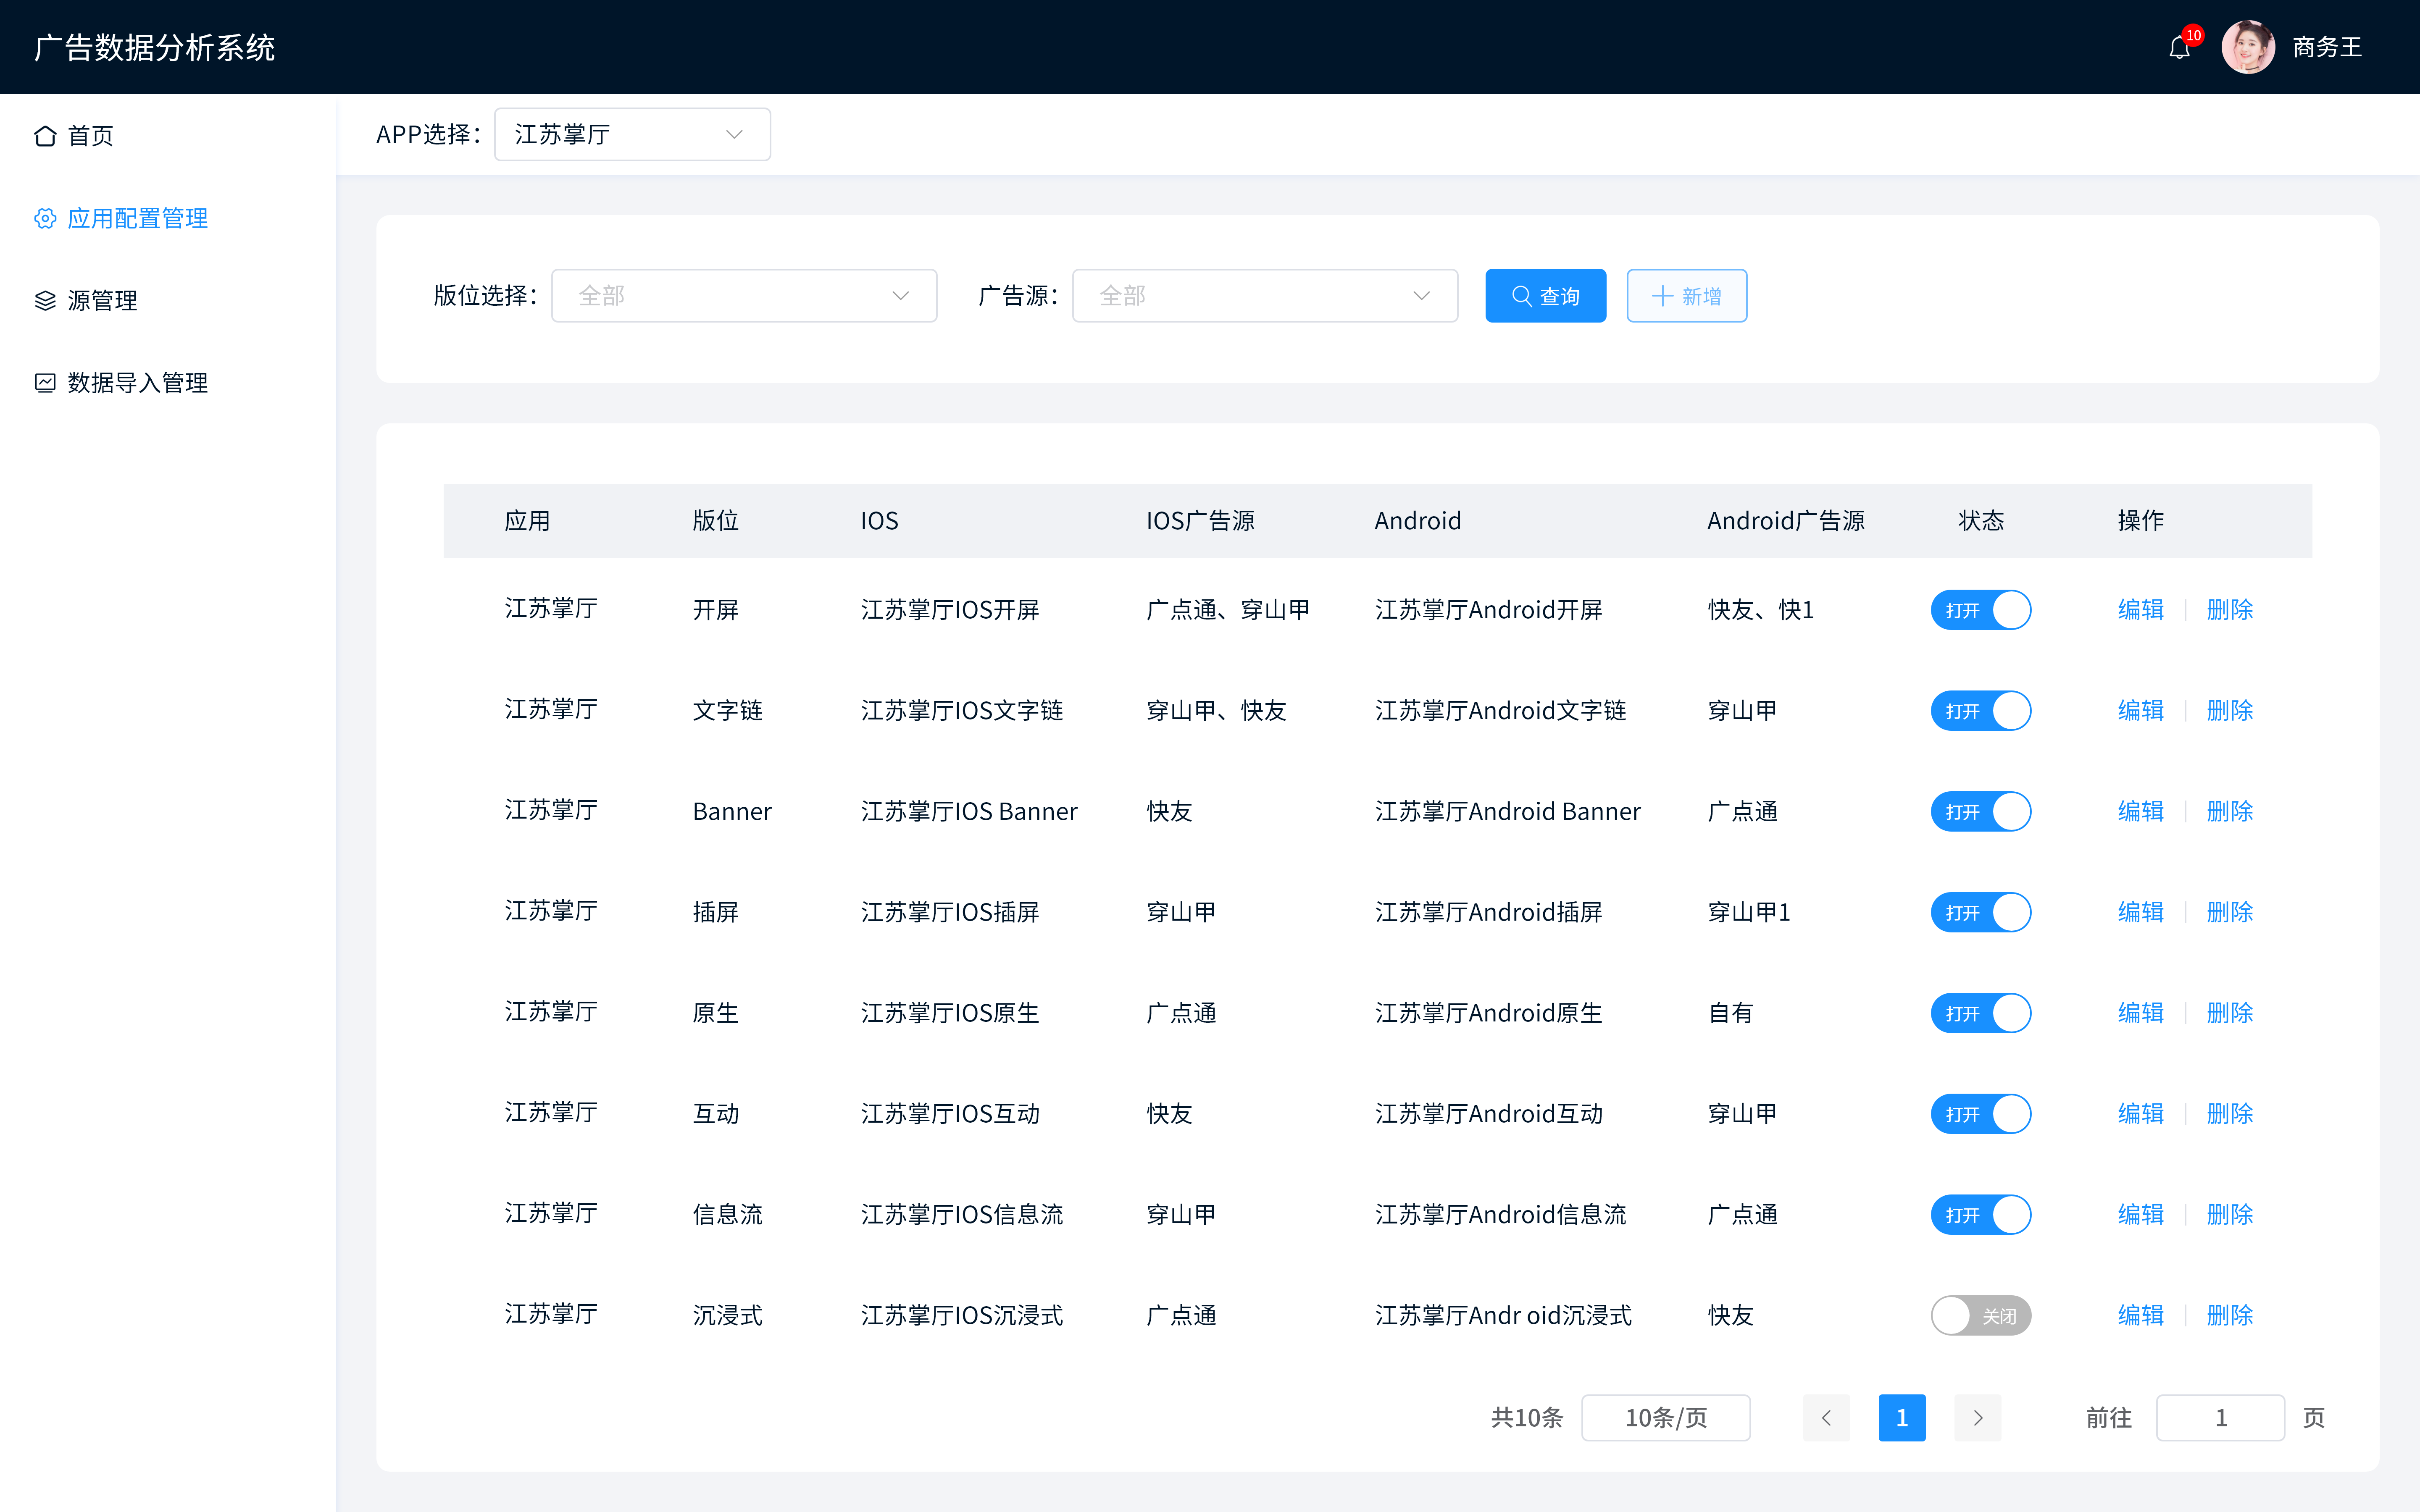
Task: Click 编辑 for the 原生 row
Action: 2141,1013
